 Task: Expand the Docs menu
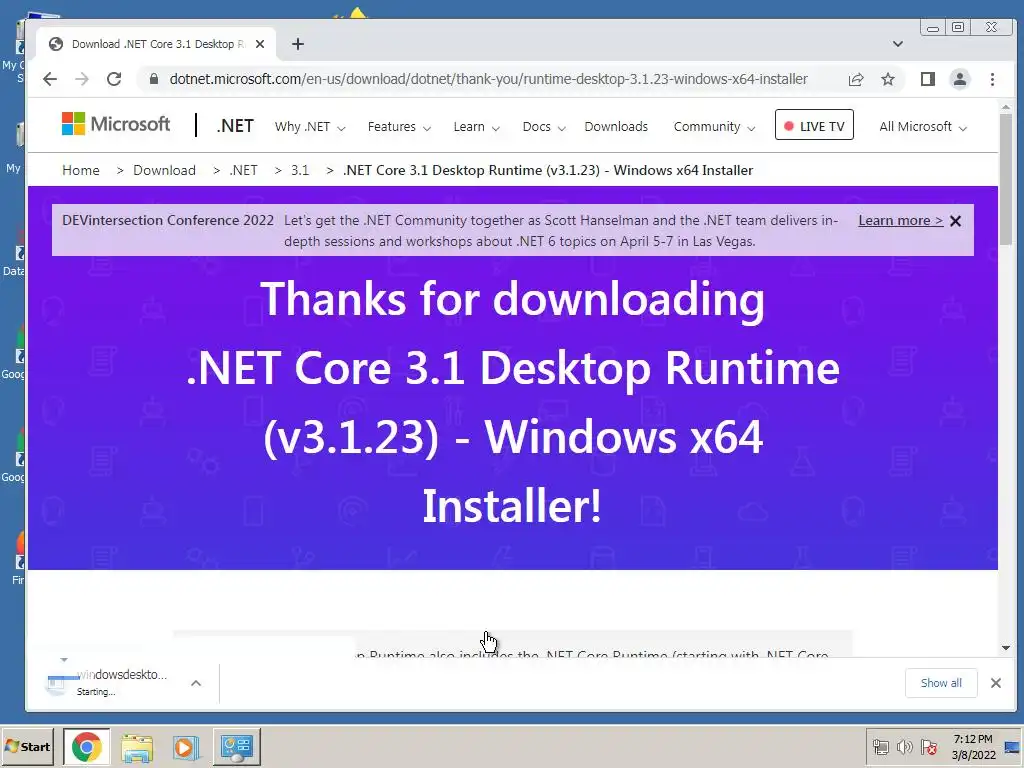(543, 127)
